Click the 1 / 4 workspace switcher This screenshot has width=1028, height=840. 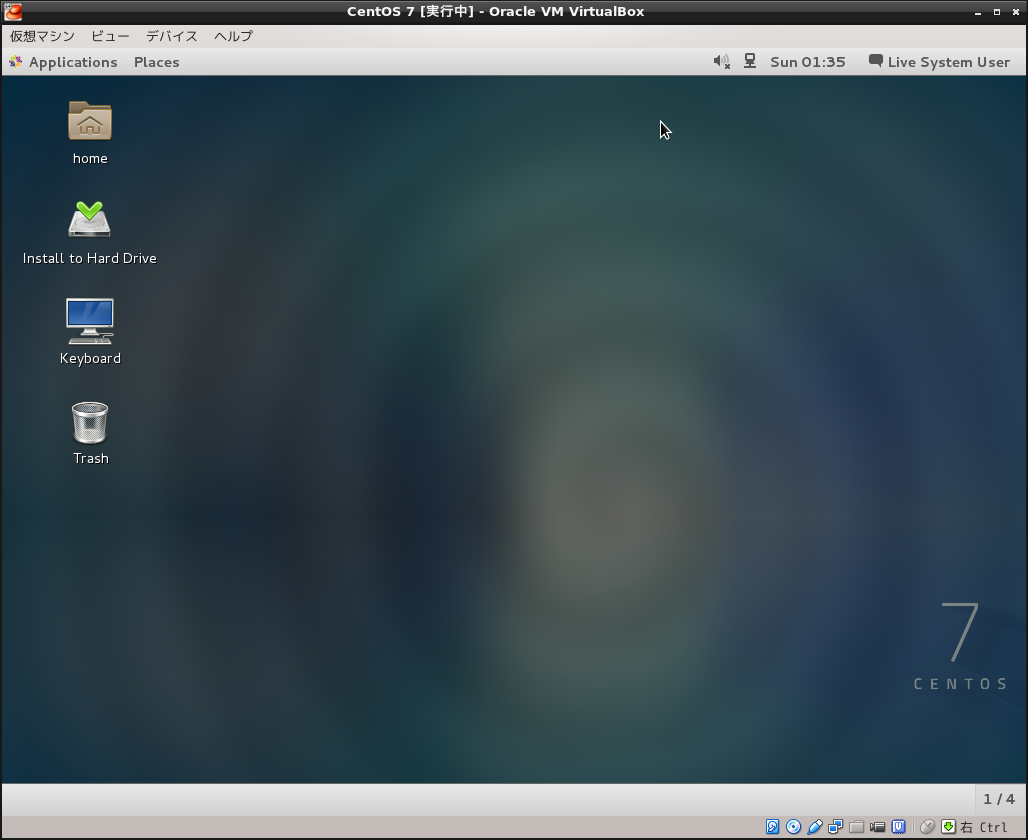999,799
